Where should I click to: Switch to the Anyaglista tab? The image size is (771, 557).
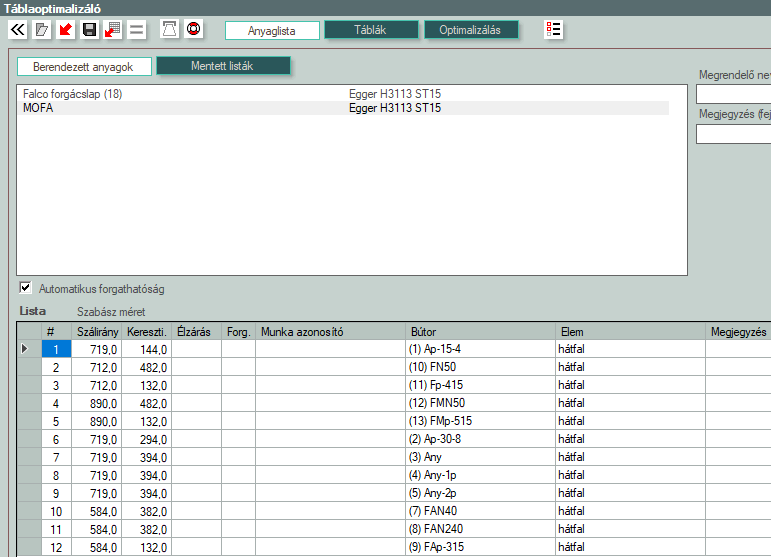[271, 31]
